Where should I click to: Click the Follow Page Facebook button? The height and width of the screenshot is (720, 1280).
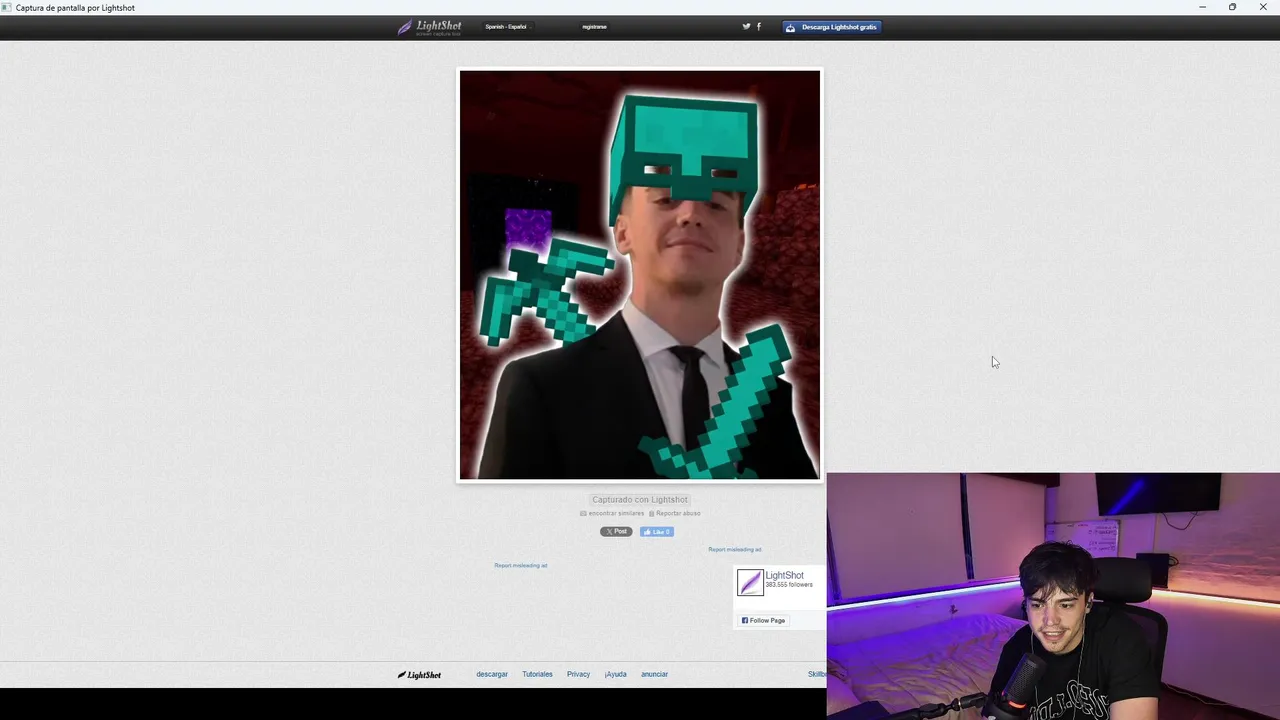click(764, 620)
